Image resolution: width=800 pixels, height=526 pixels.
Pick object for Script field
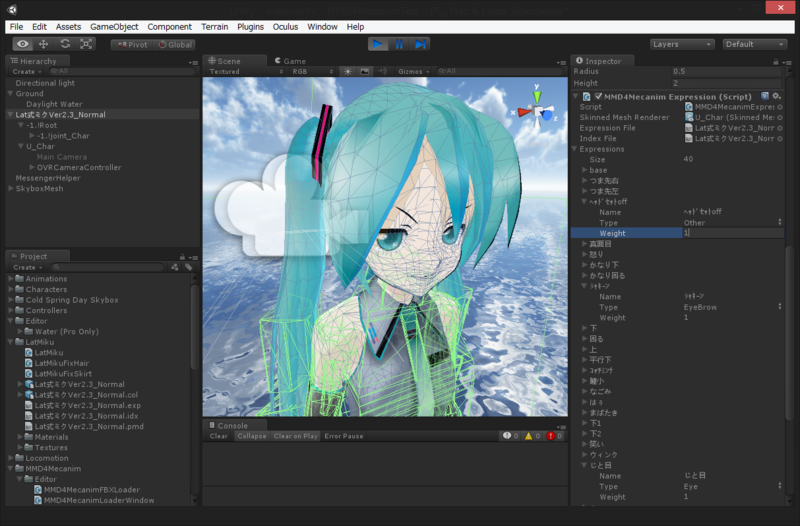coord(780,107)
